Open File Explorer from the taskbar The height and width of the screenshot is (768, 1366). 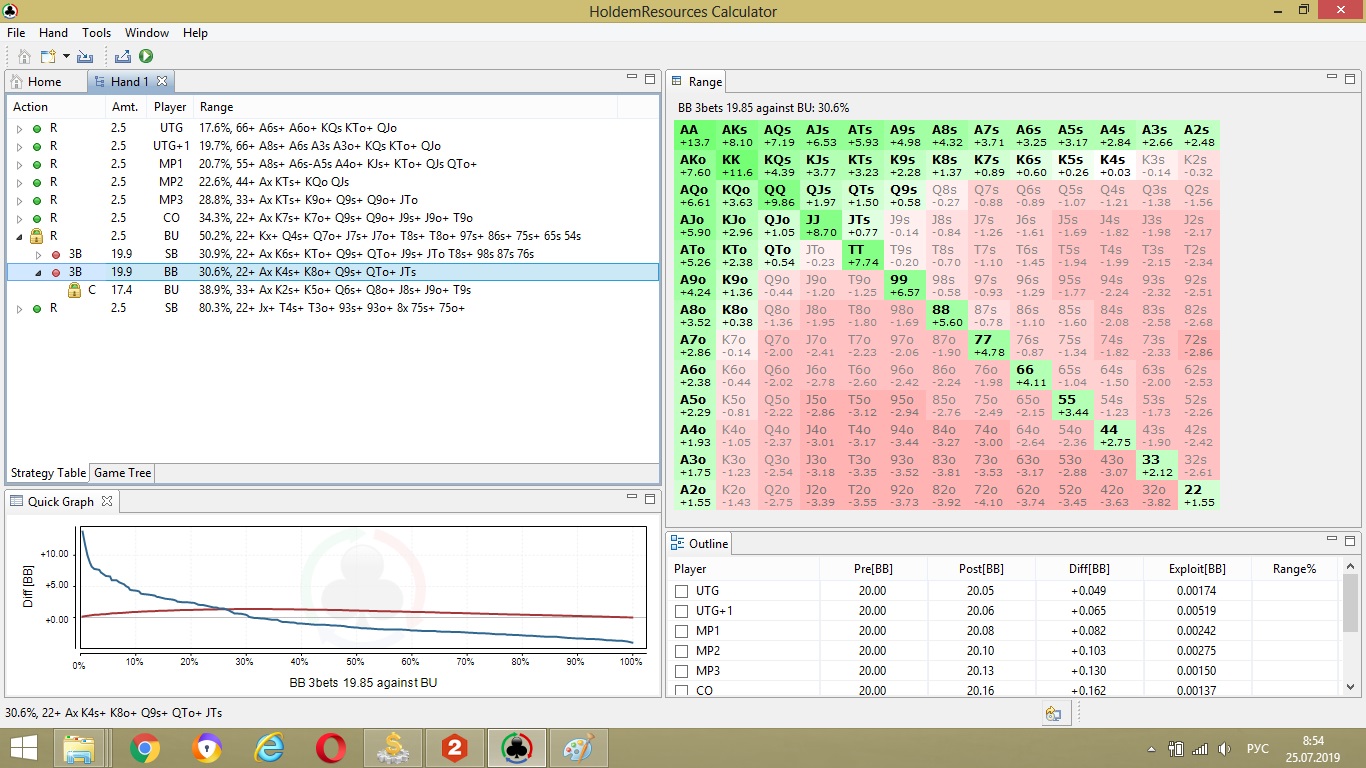(79, 748)
